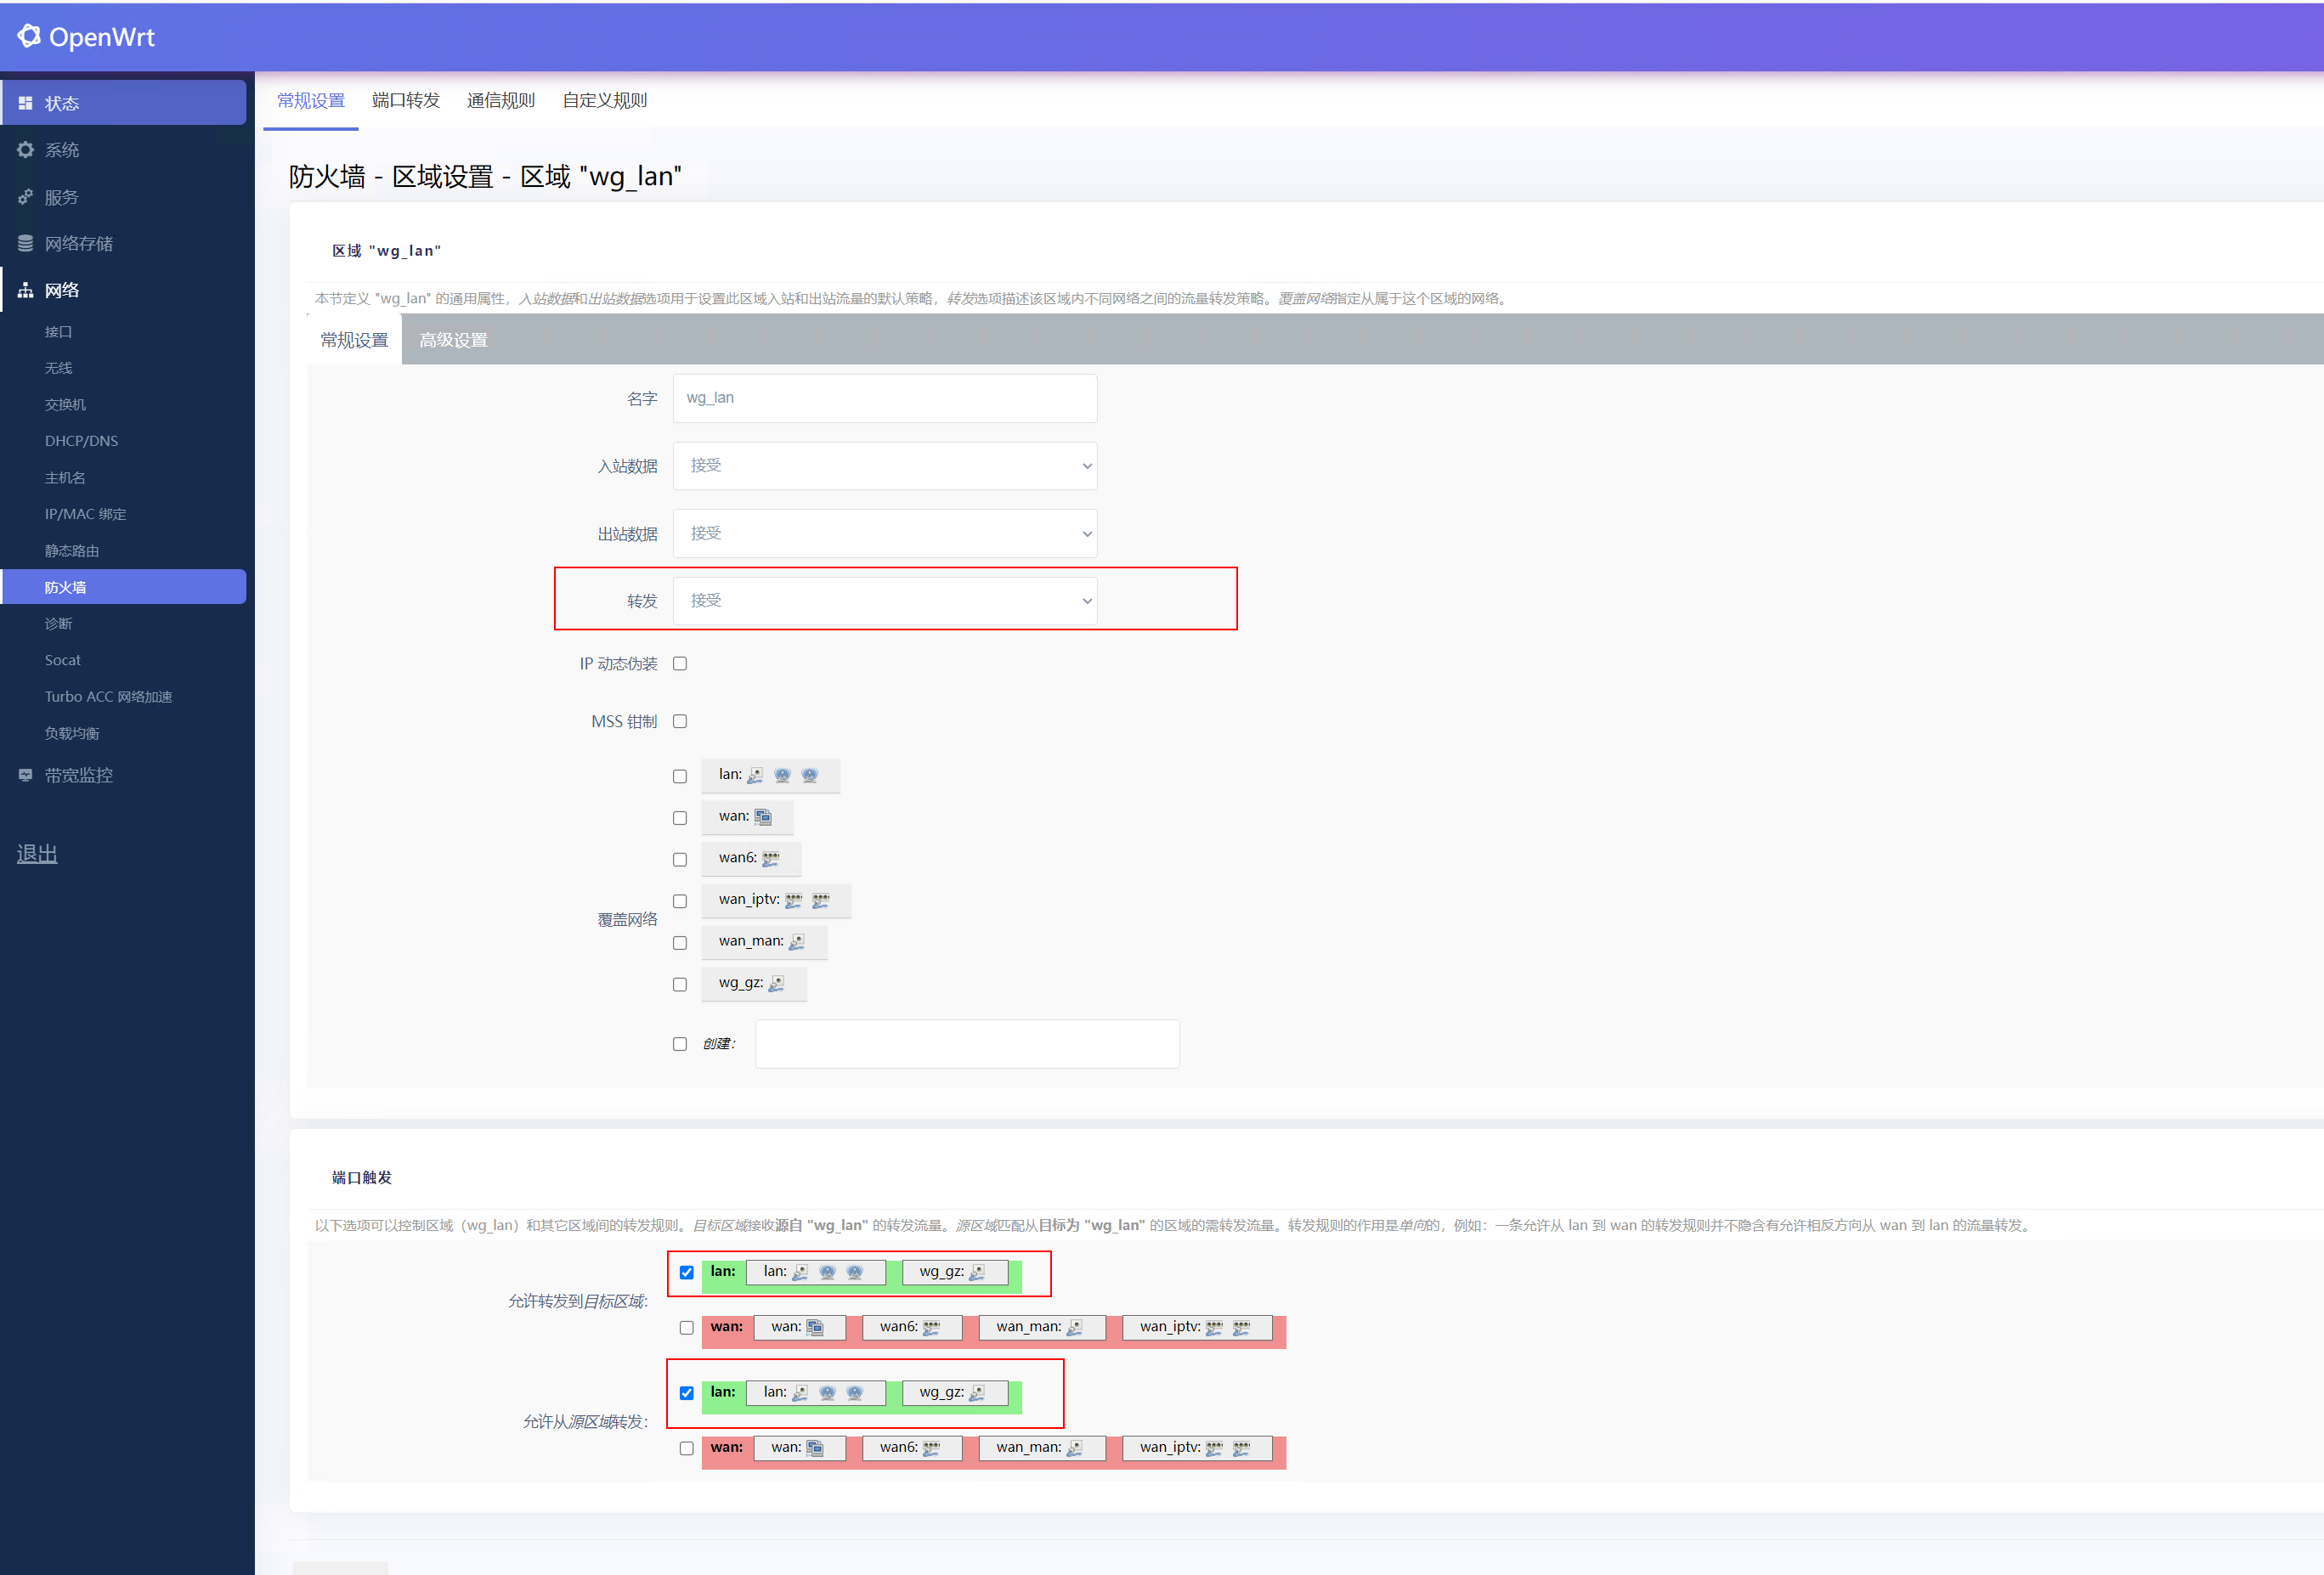2324x1575 pixels.
Task: Click the network storage database icon
Action: click(26, 243)
